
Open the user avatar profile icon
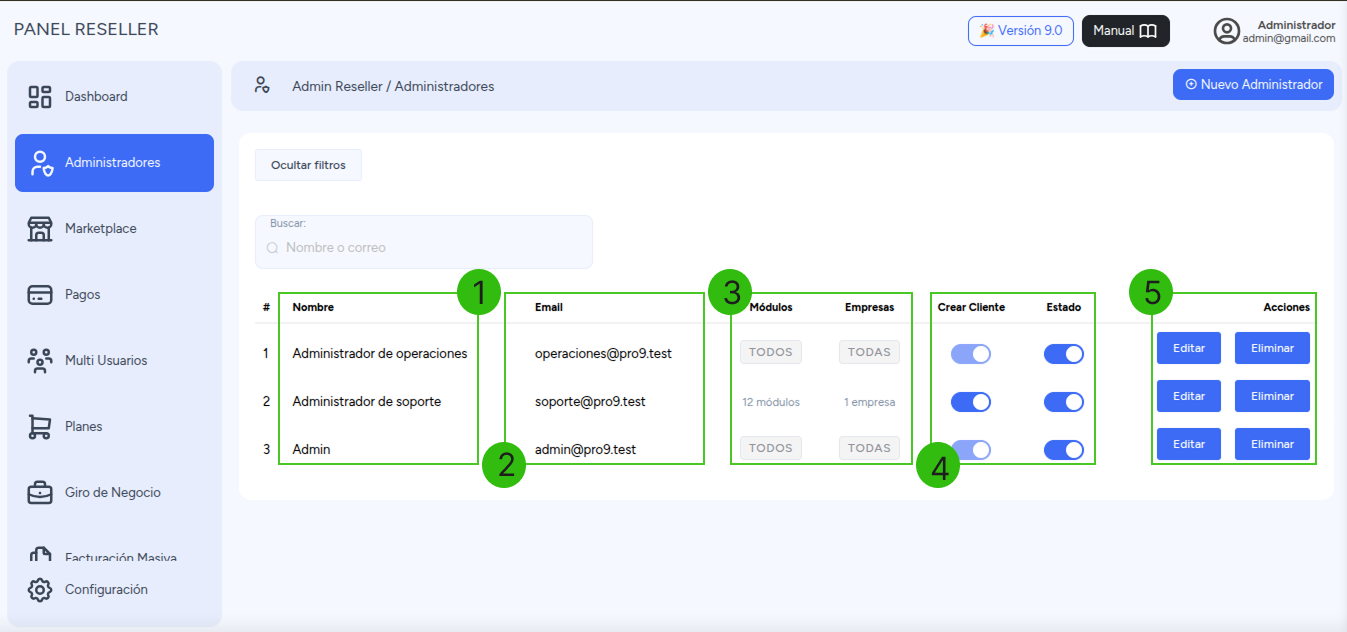pyautogui.click(x=1227, y=31)
